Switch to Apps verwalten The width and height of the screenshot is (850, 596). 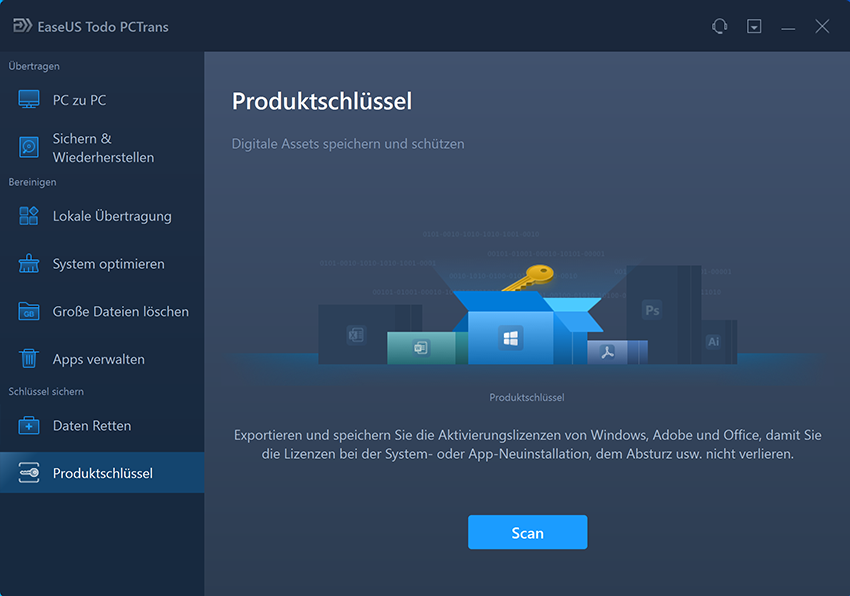pos(98,359)
